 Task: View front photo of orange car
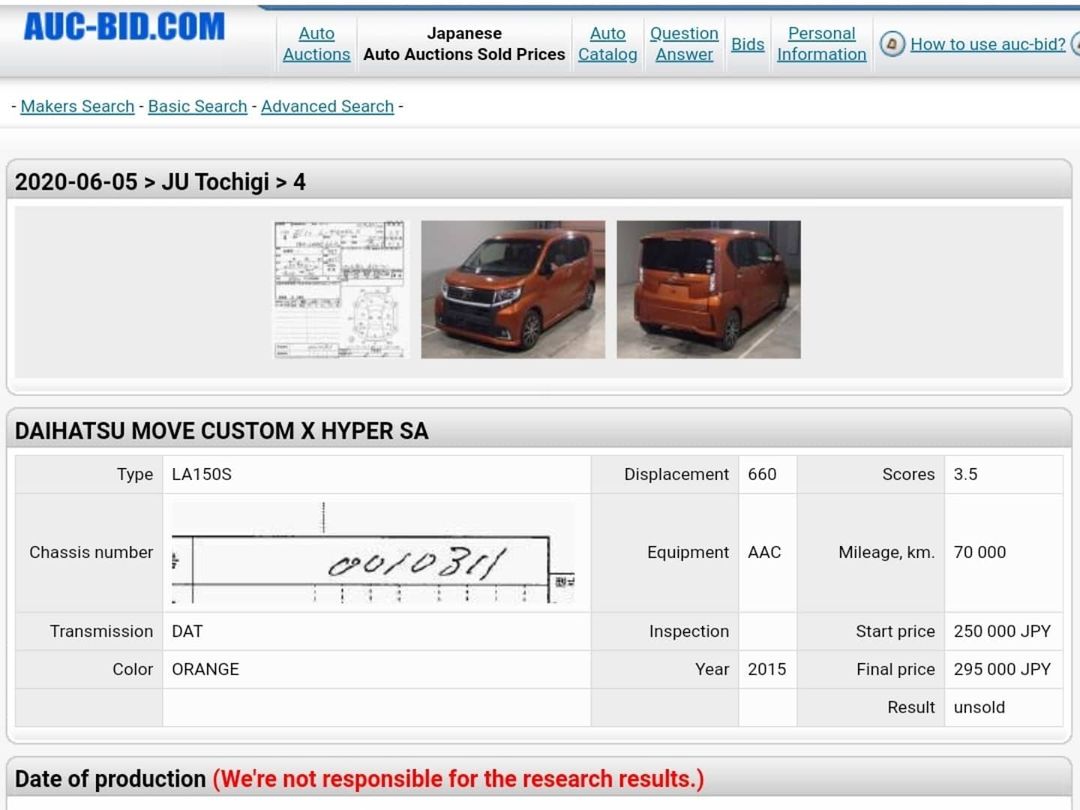[513, 289]
